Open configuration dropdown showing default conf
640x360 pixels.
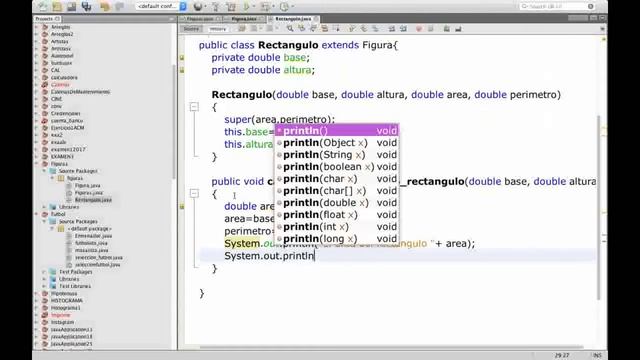(x=161, y=7)
